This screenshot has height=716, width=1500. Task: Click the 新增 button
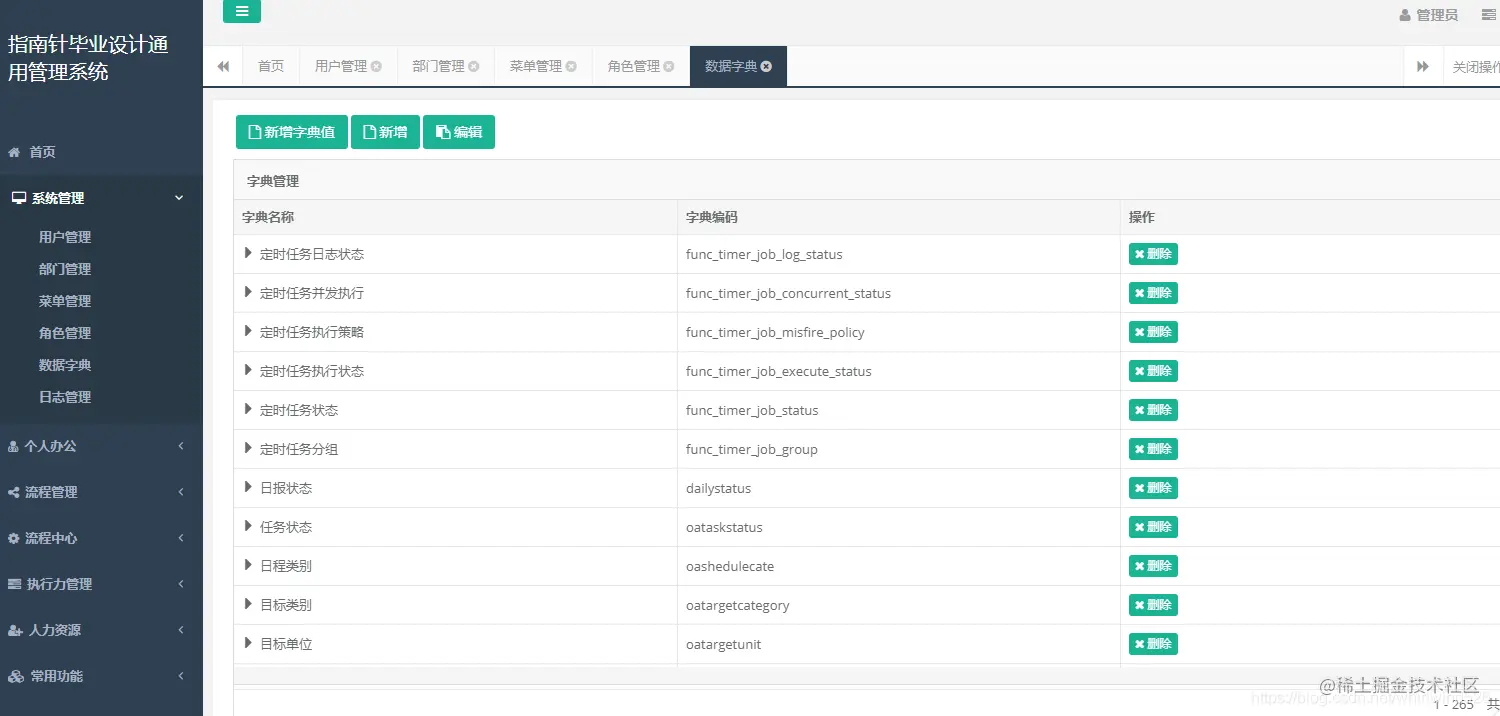click(385, 132)
